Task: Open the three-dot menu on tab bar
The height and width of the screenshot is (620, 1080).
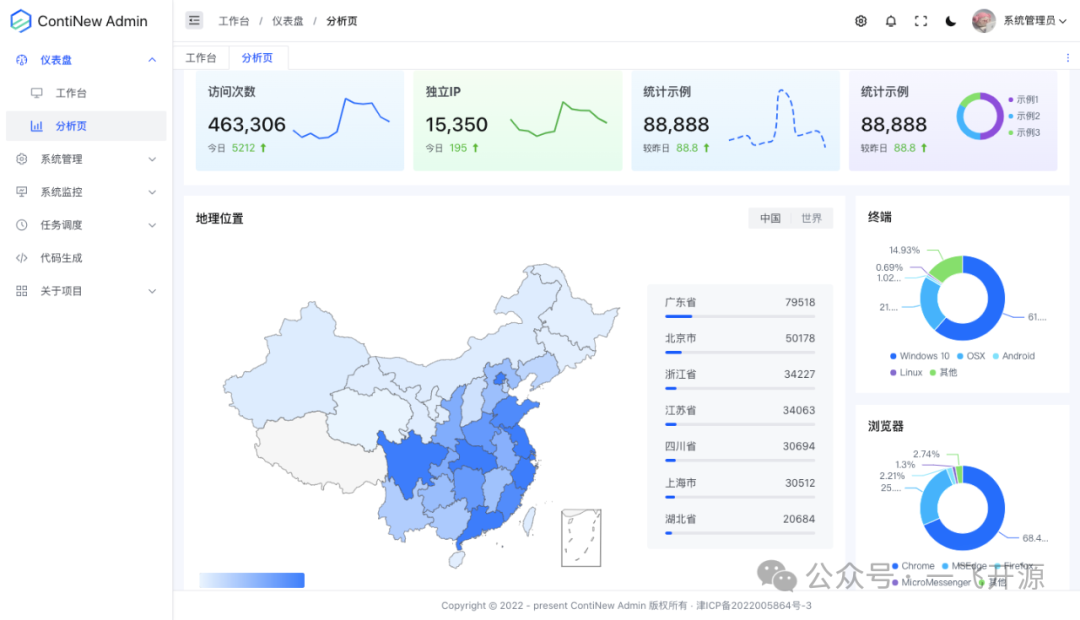Action: 1069,57
